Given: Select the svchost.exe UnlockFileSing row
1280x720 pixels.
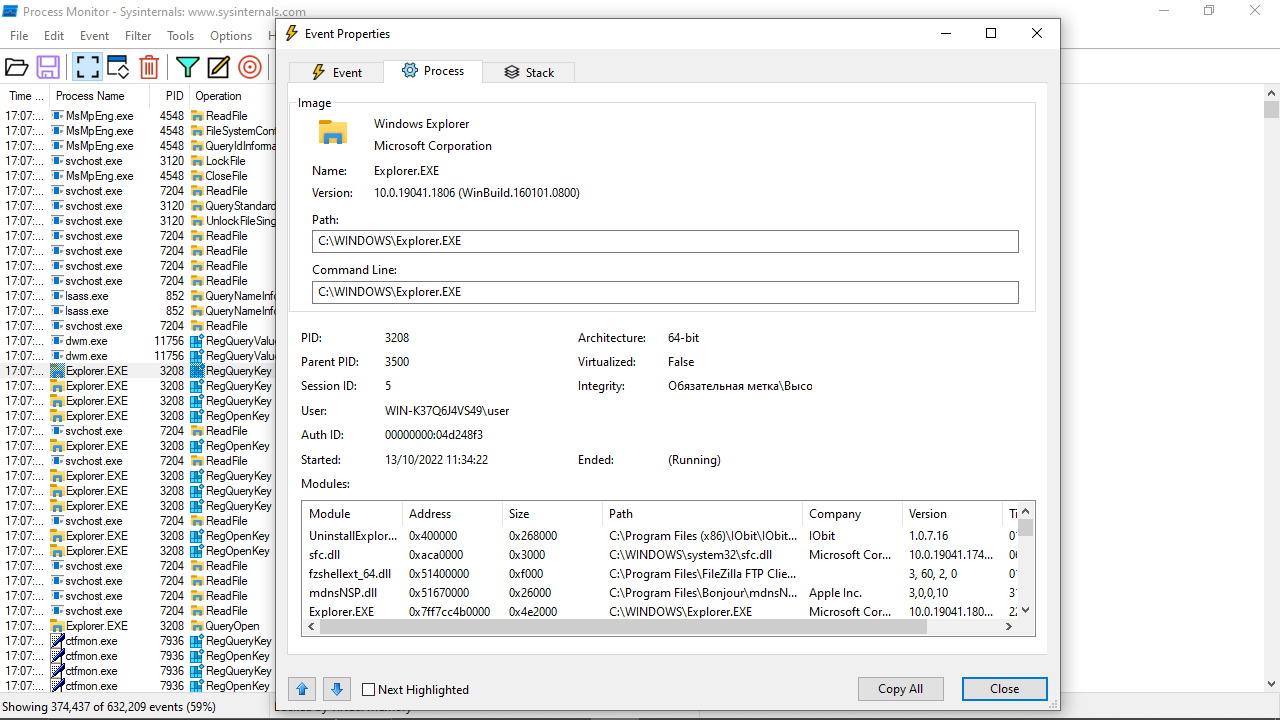Looking at the screenshot, I should click(138, 221).
